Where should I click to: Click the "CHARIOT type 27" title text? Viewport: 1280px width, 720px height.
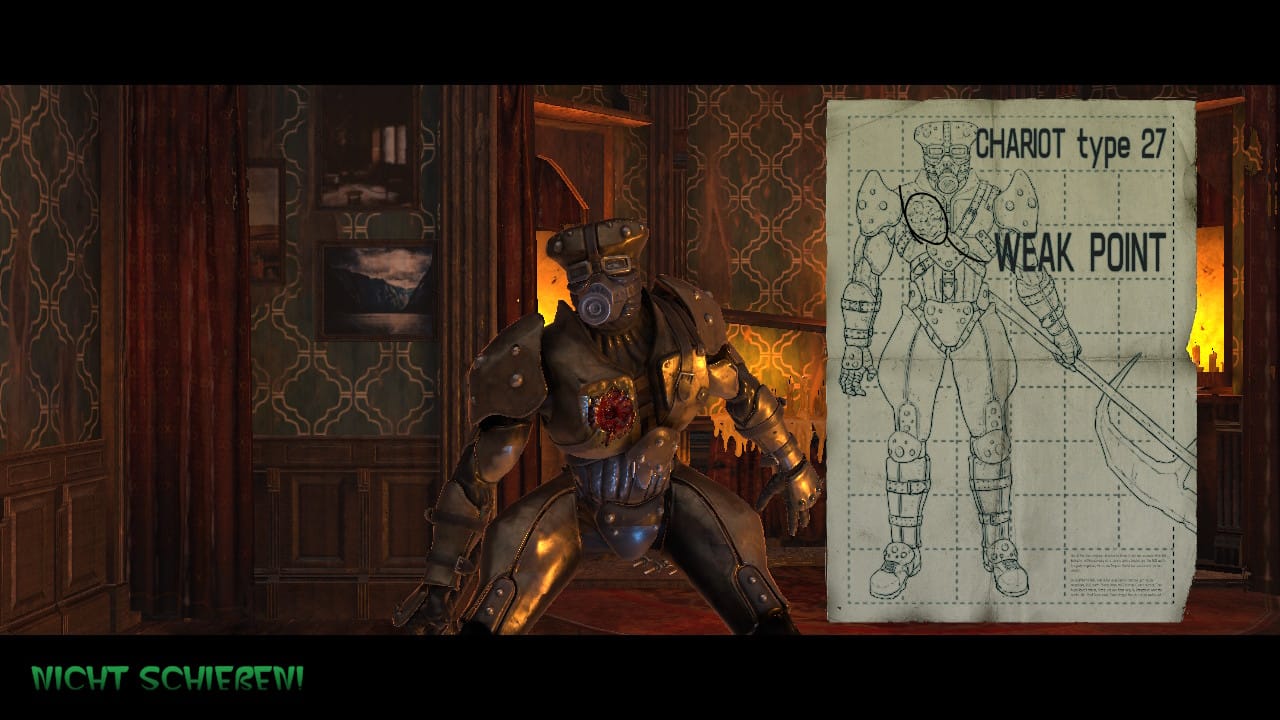[x=1070, y=146]
